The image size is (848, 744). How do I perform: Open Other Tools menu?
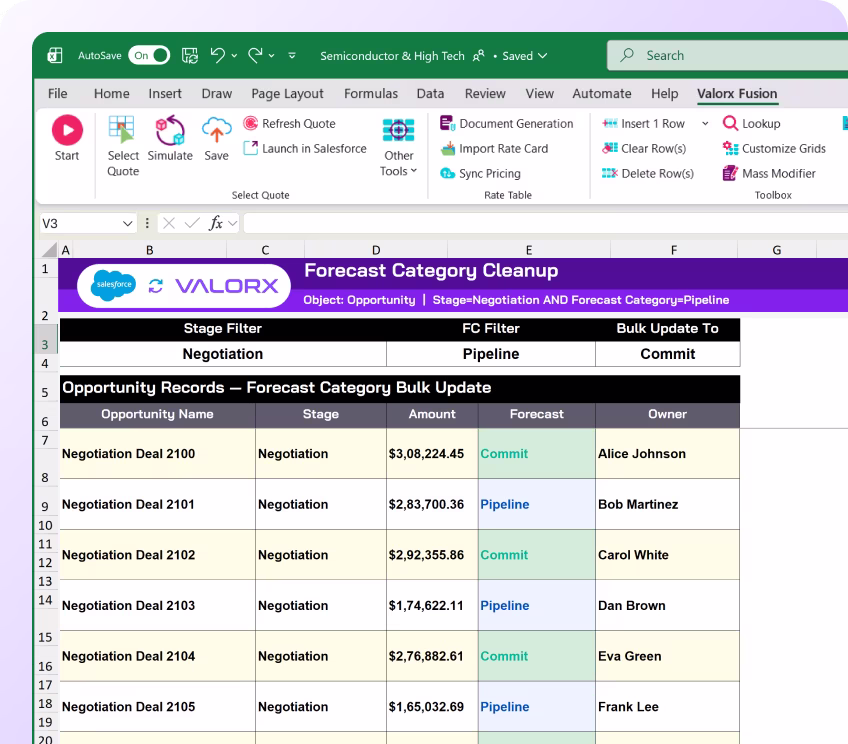[x=399, y=147]
